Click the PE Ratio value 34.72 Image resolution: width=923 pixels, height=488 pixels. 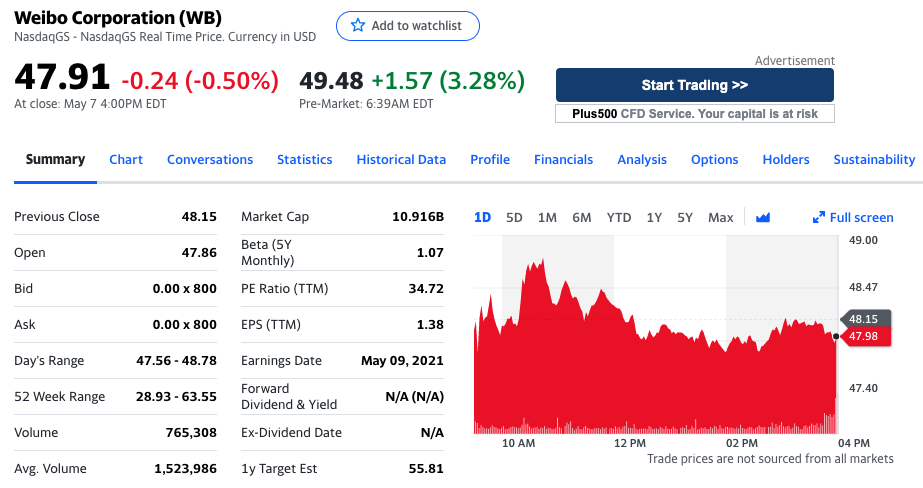coord(426,288)
